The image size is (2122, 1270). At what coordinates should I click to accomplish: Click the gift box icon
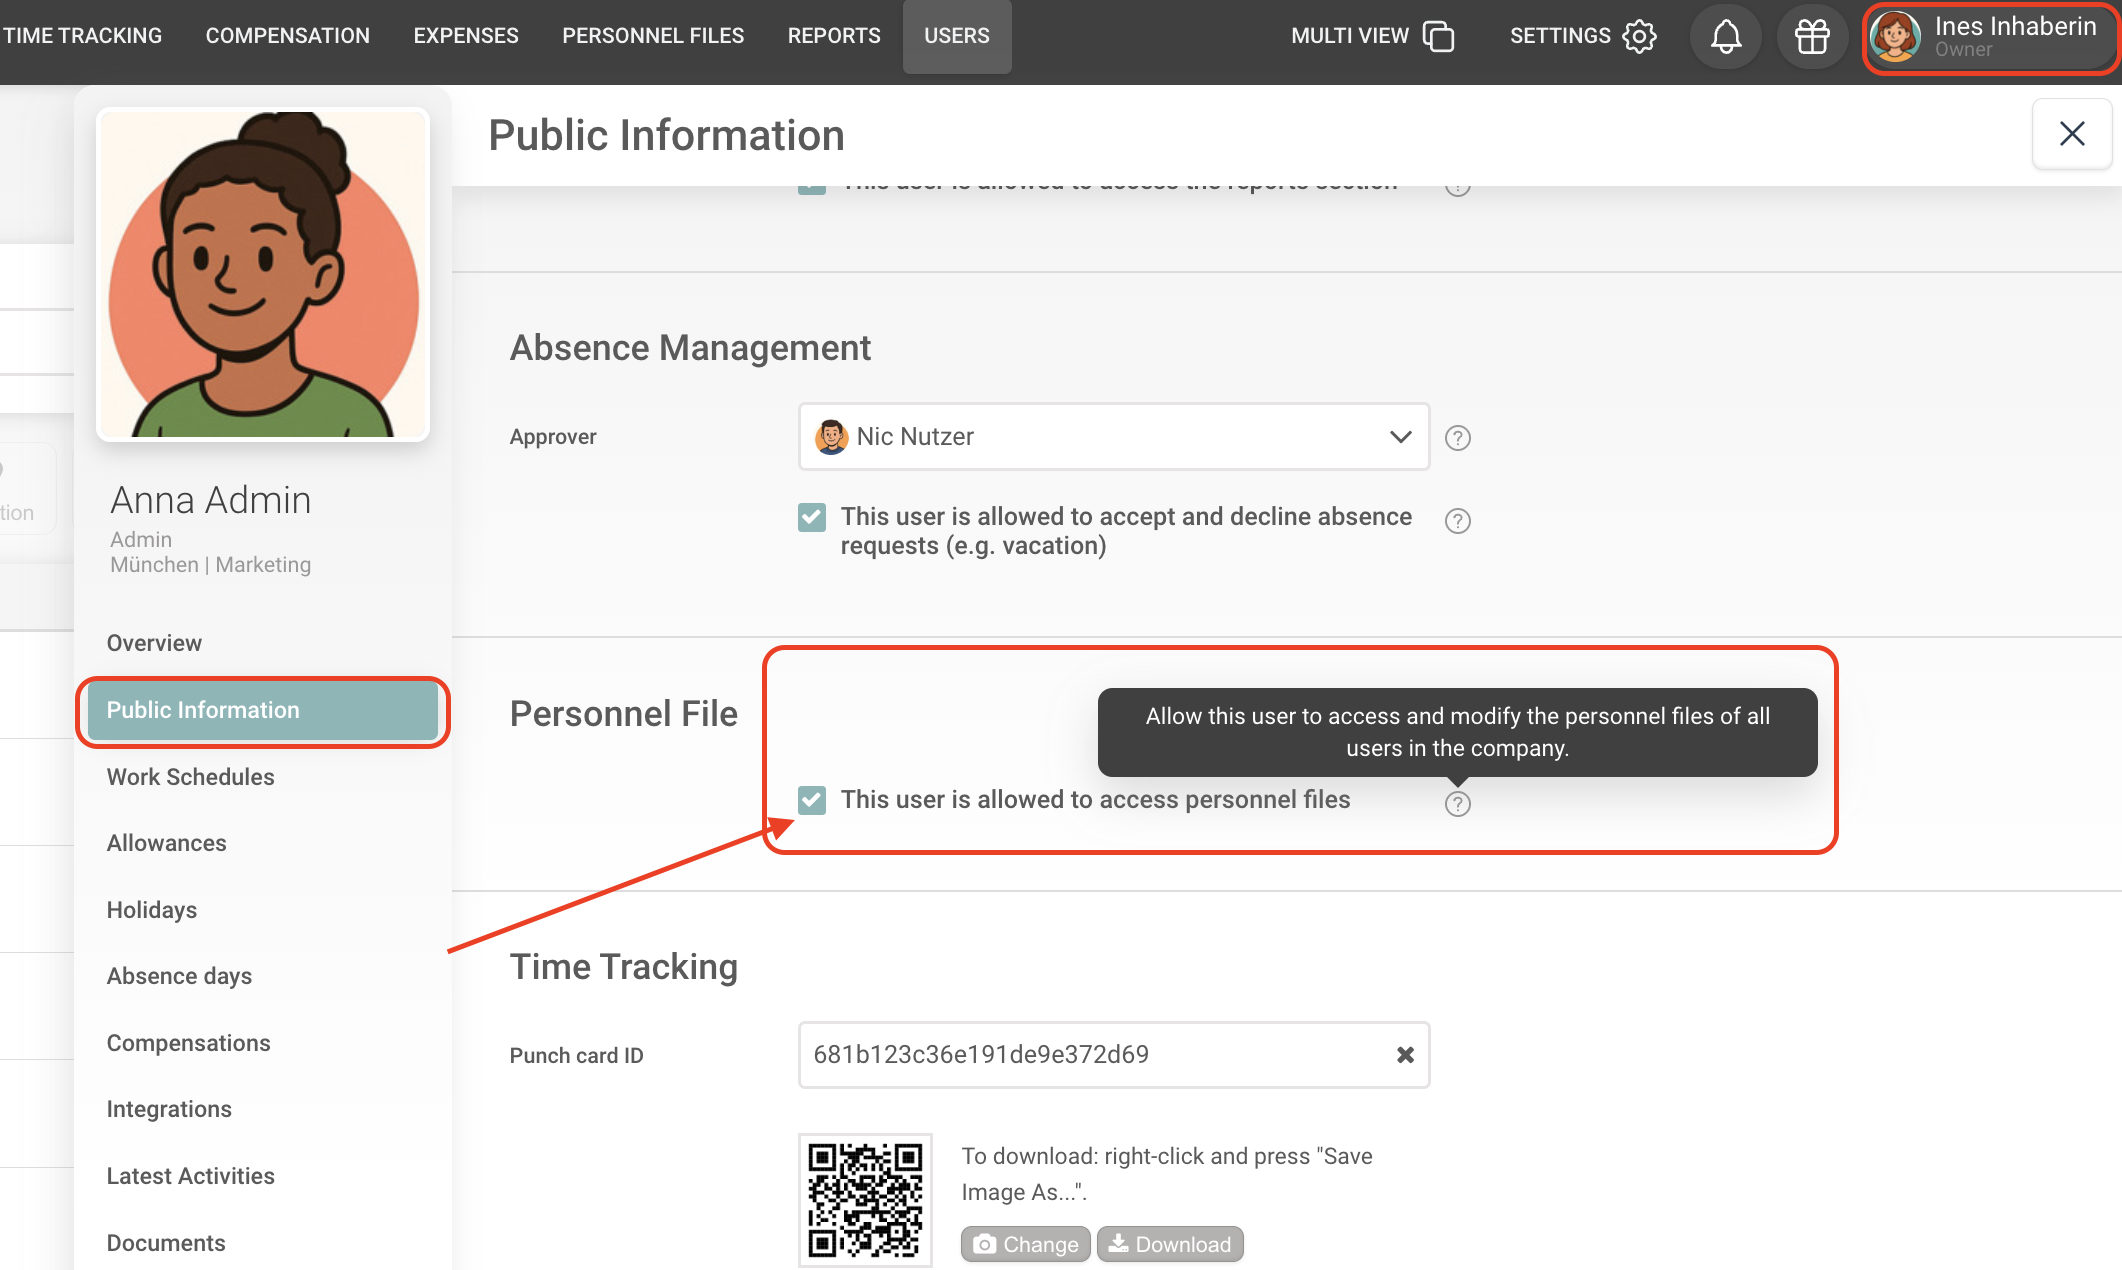tap(1812, 37)
